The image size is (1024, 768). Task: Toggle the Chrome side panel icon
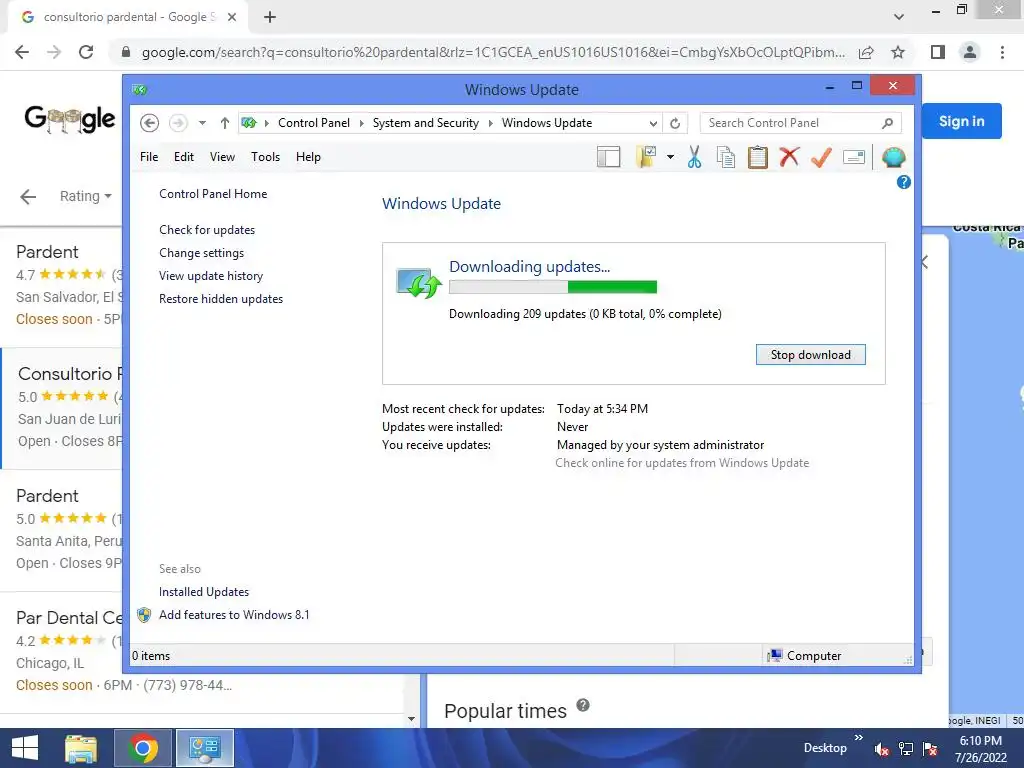click(x=938, y=52)
